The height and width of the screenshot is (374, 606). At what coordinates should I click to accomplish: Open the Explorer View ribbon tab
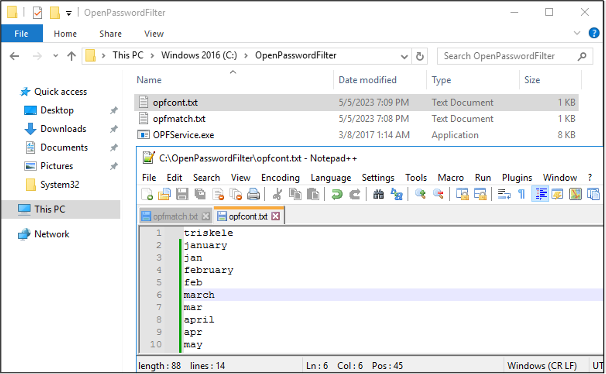pyautogui.click(x=154, y=34)
